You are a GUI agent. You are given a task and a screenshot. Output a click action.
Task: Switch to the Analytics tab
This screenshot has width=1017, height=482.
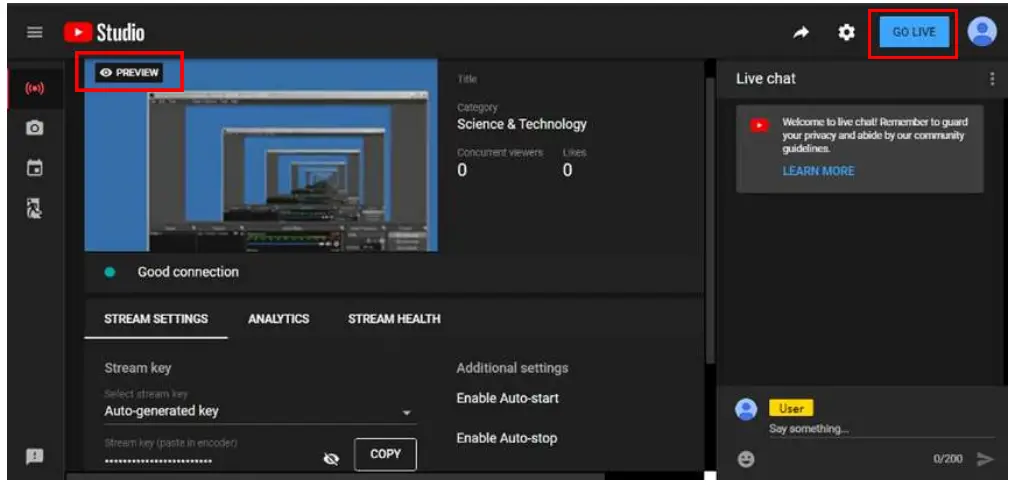click(x=278, y=319)
